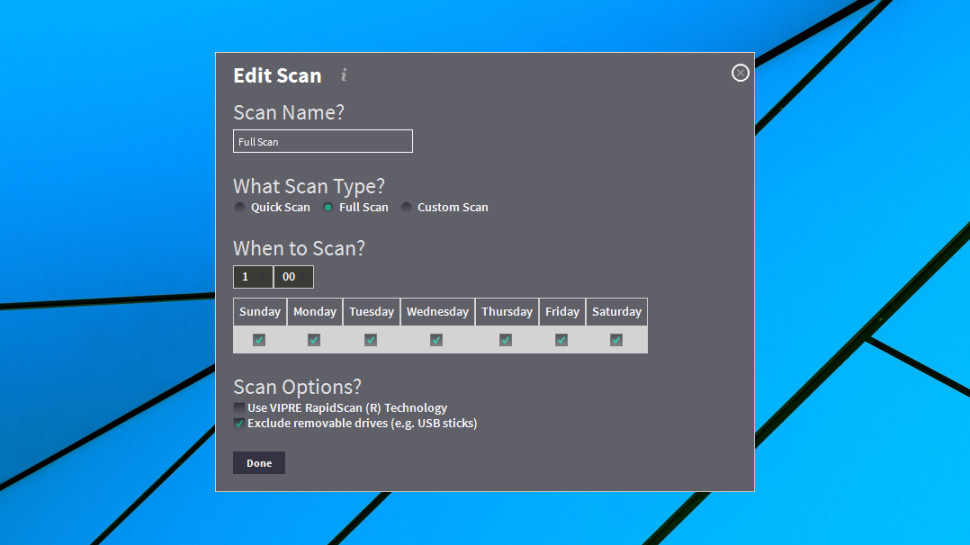The width and height of the screenshot is (970, 545).
Task: Click the Sunday column header
Action: click(x=260, y=312)
